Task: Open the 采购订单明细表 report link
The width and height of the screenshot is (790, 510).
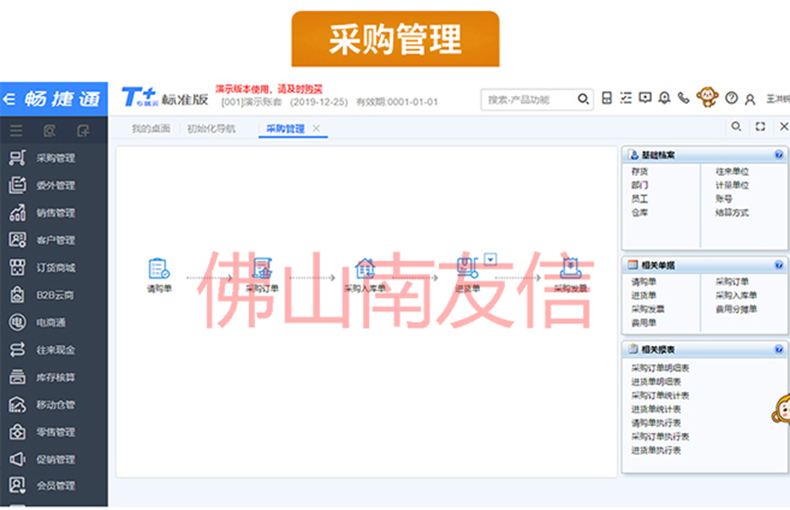Action: pos(659,368)
